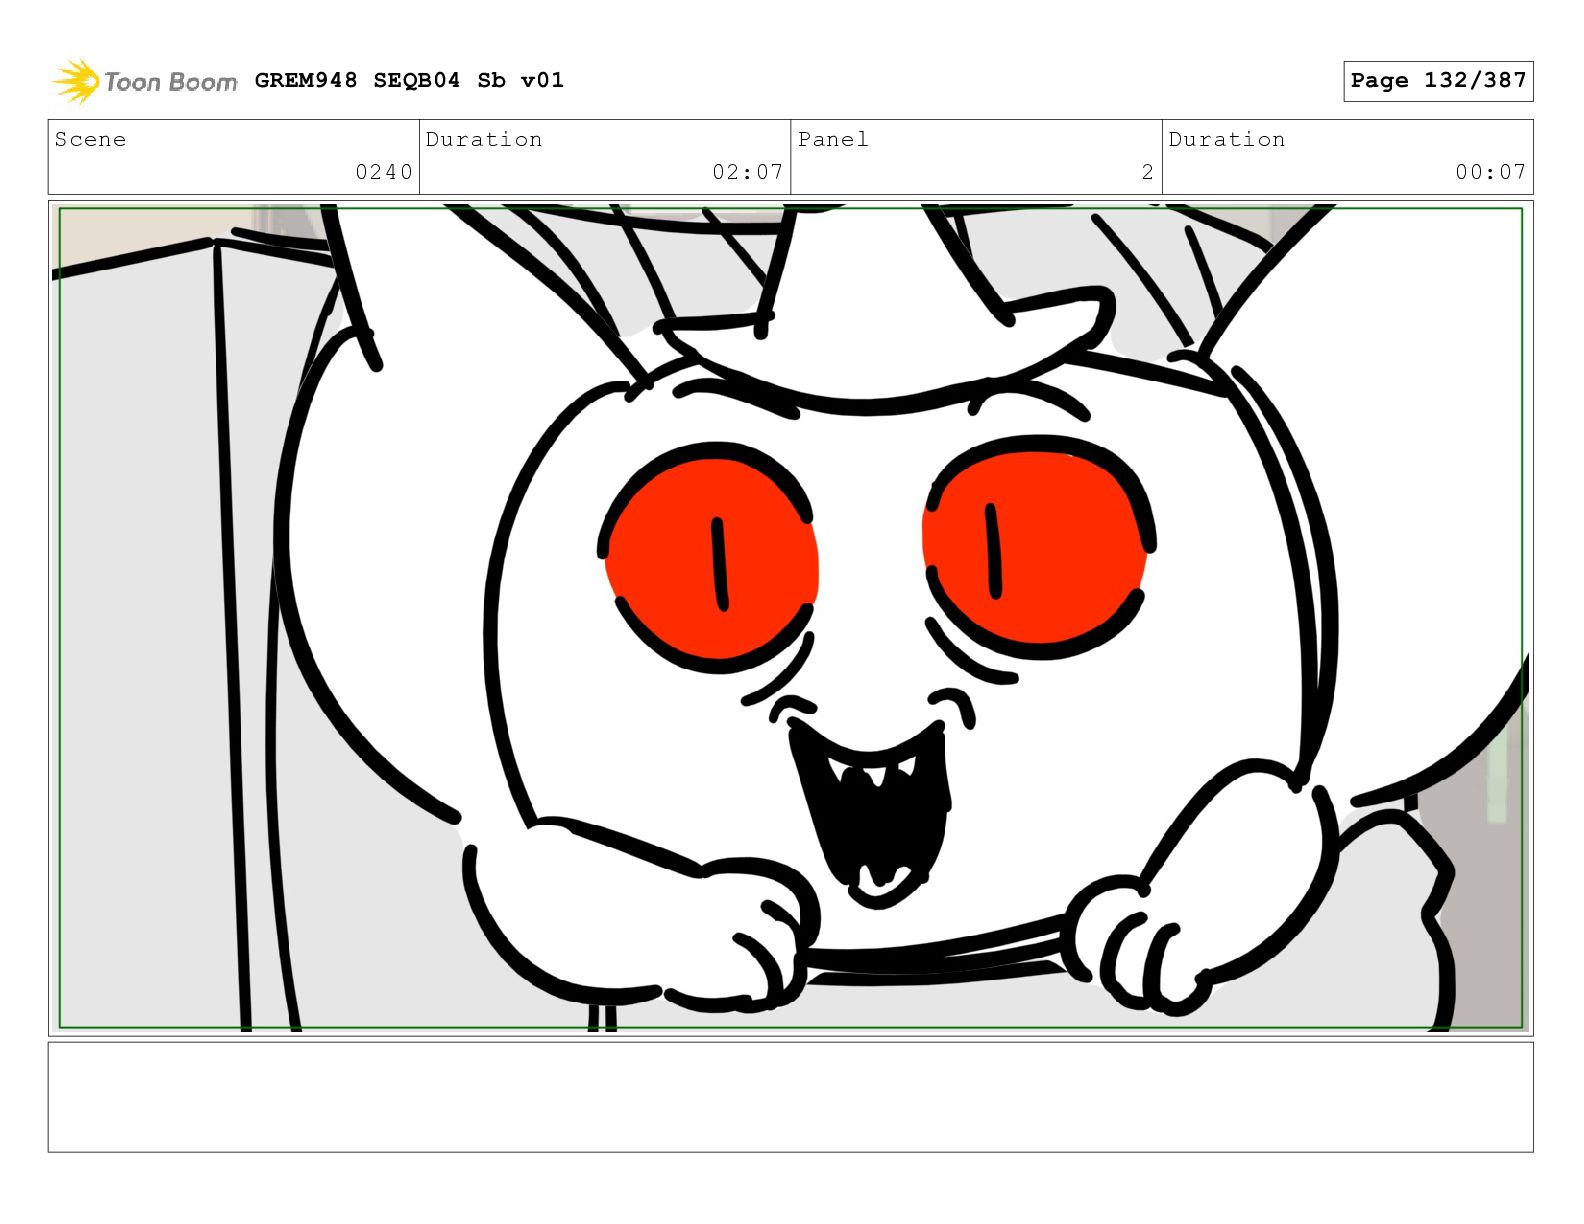Click the Duration label next to Scene
1584x1224 pixels.
pyautogui.click(x=484, y=139)
